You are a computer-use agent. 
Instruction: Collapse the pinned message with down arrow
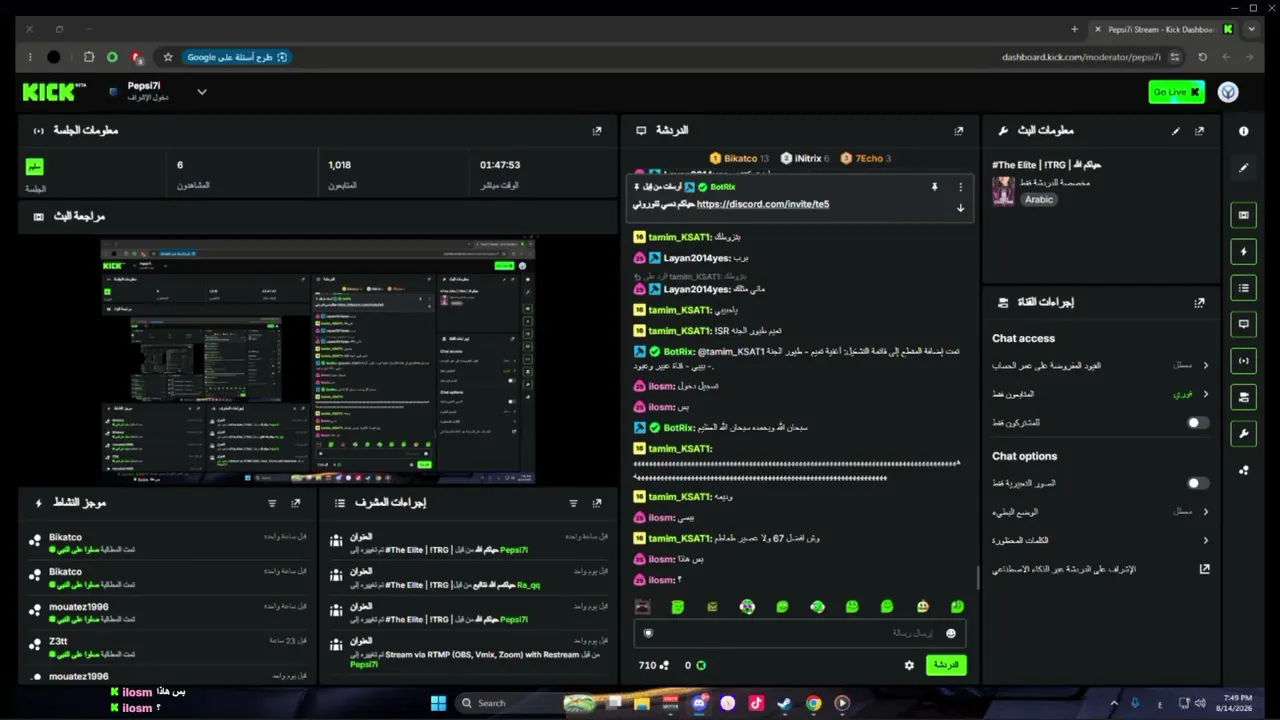point(961,208)
